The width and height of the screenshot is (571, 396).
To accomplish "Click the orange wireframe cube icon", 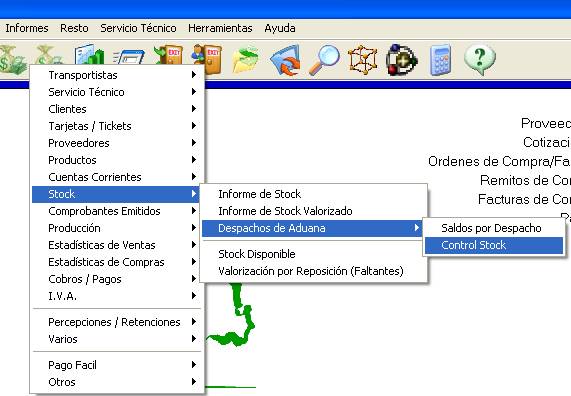I will click(363, 60).
